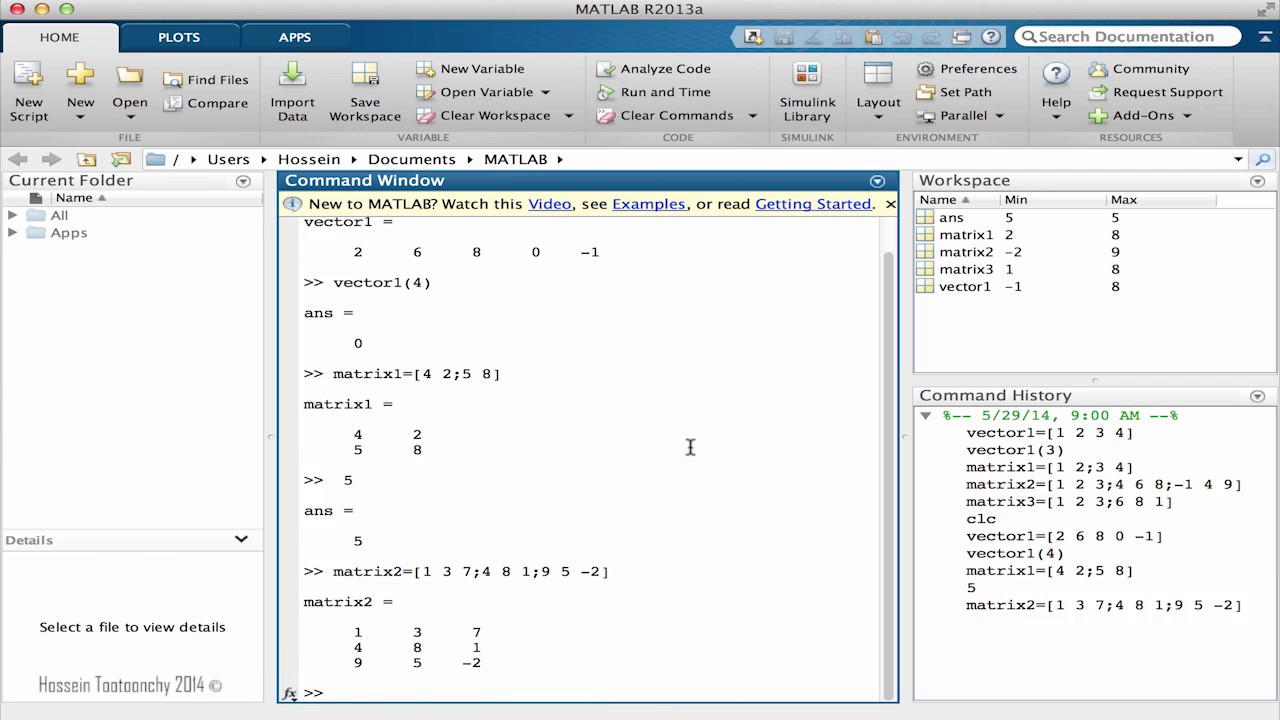Click Request Support
This screenshot has height=720, width=1280.
click(x=1156, y=92)
